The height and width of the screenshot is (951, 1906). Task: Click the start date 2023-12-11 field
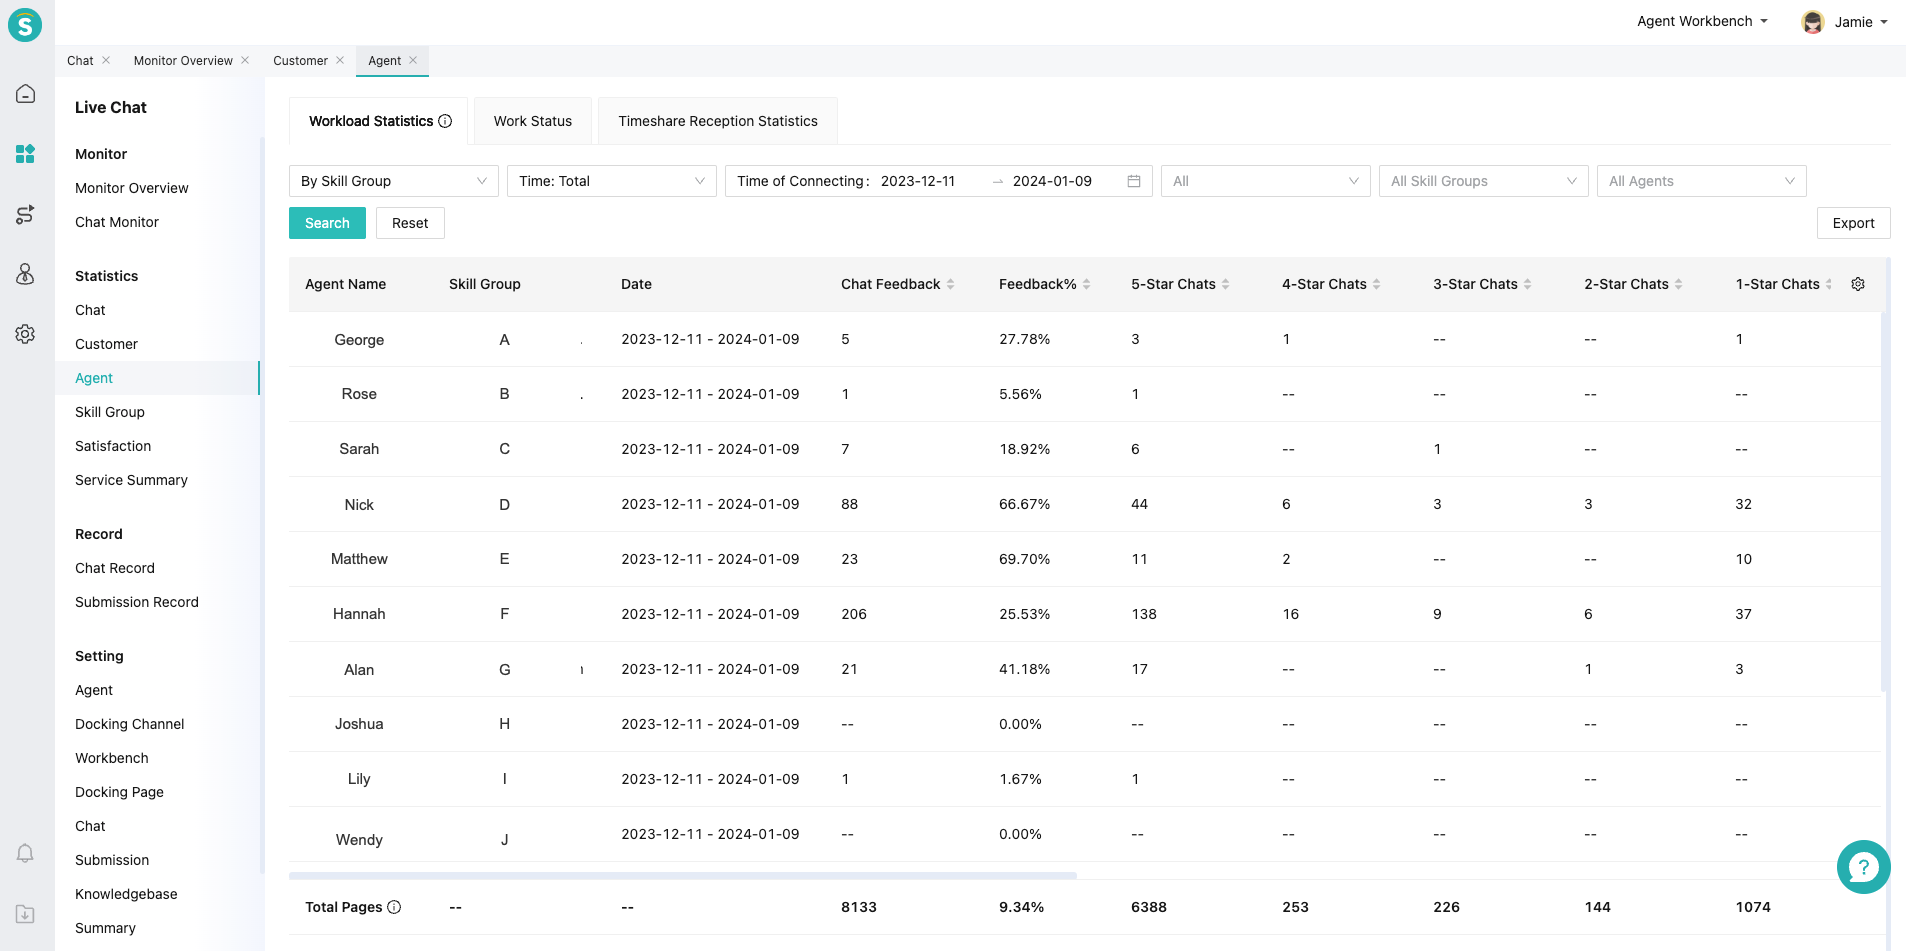tap(918, 181)
